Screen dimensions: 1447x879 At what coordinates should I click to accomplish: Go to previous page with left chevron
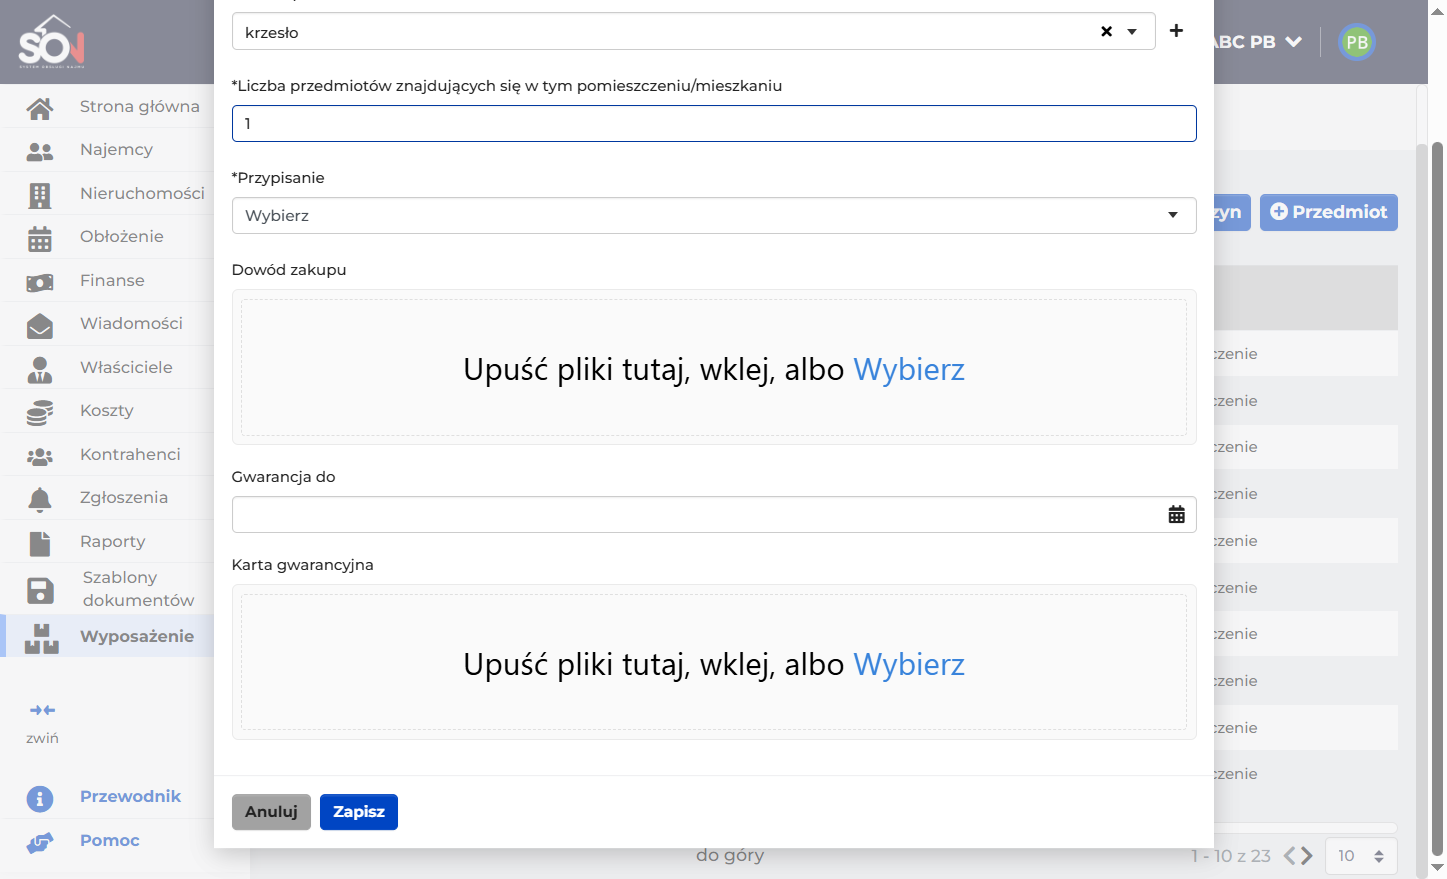click(x=1290, y=856)
